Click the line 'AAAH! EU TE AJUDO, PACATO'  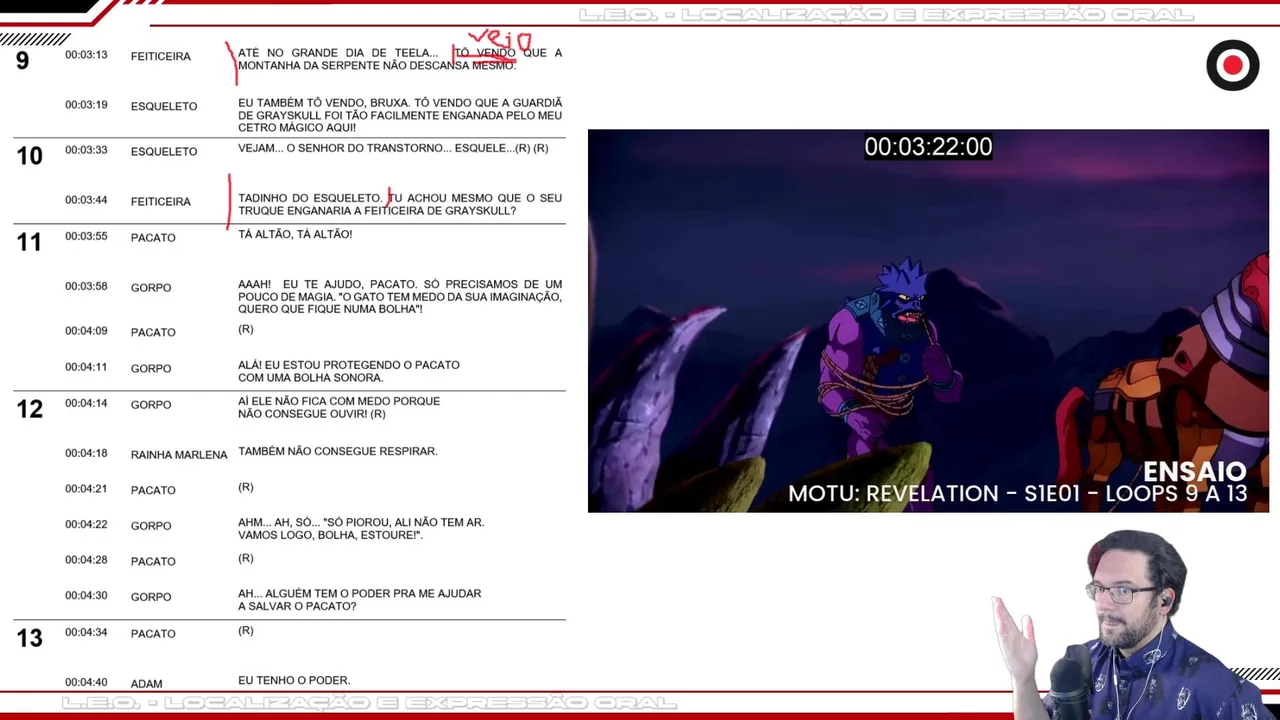pos(400,297)
